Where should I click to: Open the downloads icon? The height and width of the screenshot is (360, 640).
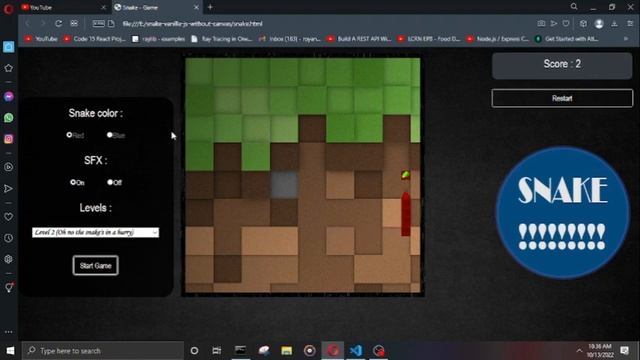[614, 24]
